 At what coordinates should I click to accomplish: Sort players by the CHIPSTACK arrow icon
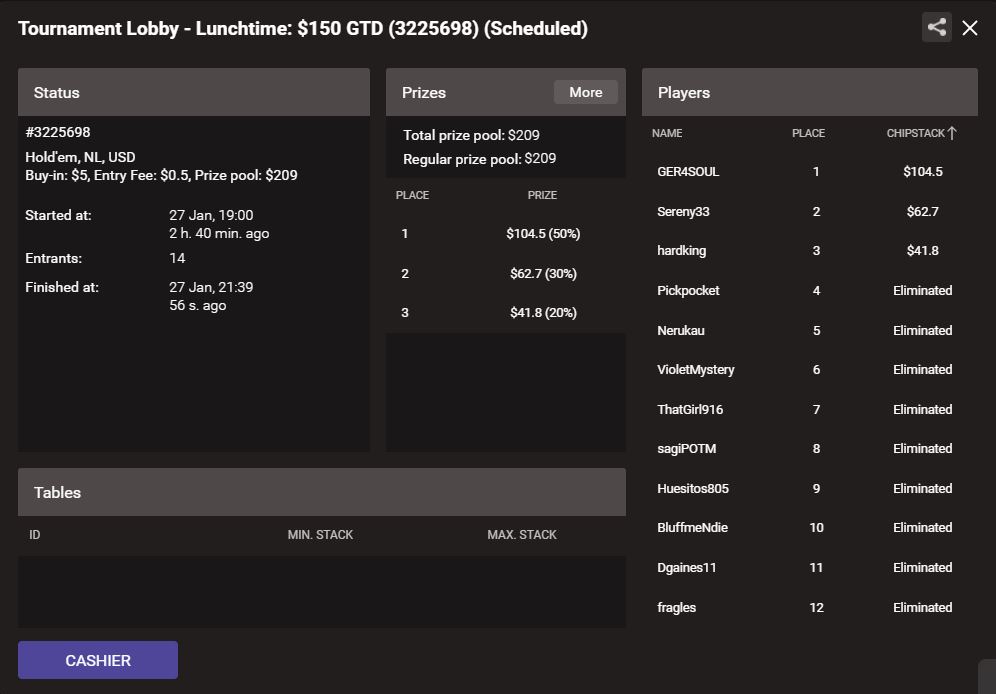952,133
